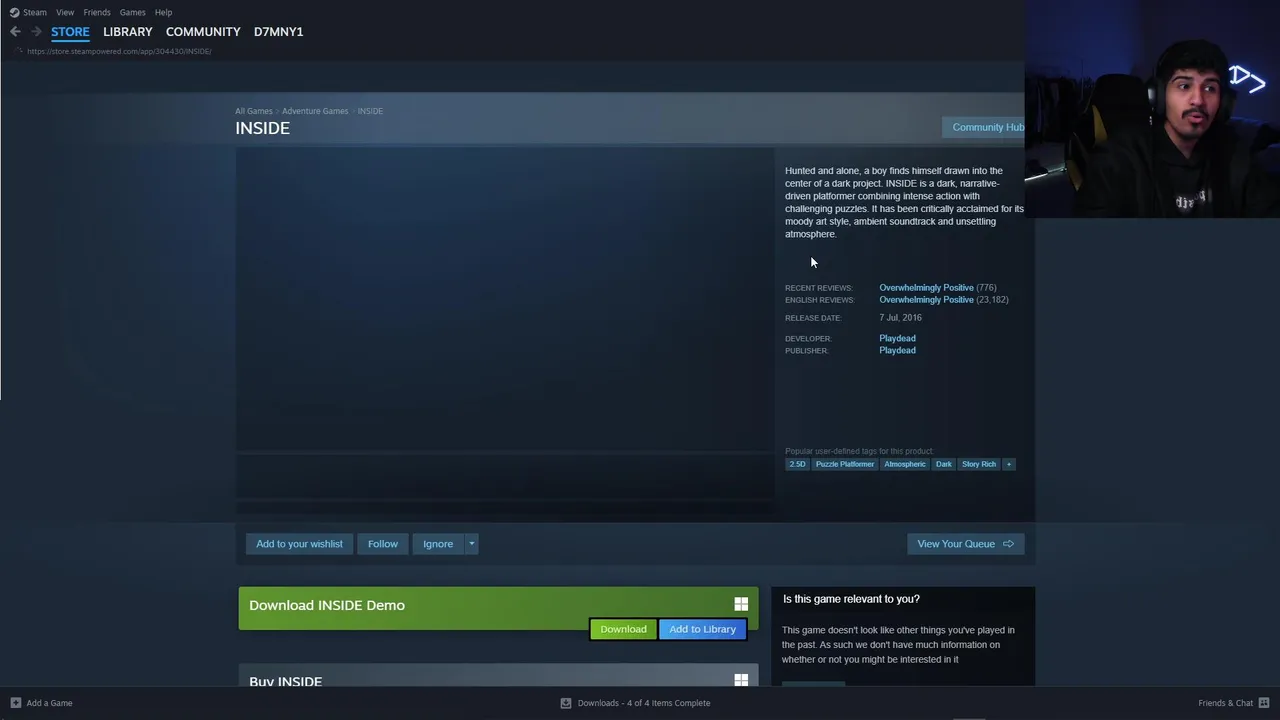Switch to the LIBRARY tab
Image resolution: width=1280 pixels, height=720 pixels.
[x=128, y=32]
